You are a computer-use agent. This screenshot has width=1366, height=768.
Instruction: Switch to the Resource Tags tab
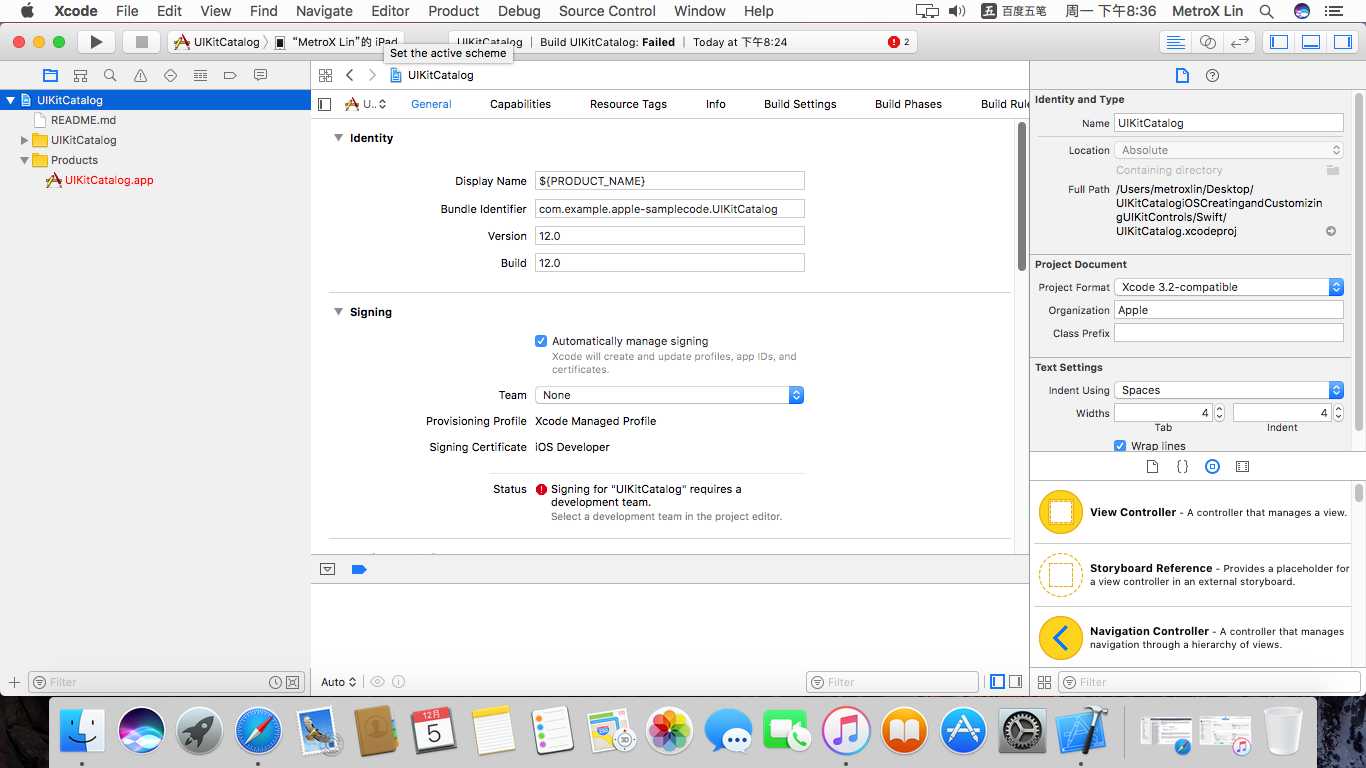coord(628,104)
